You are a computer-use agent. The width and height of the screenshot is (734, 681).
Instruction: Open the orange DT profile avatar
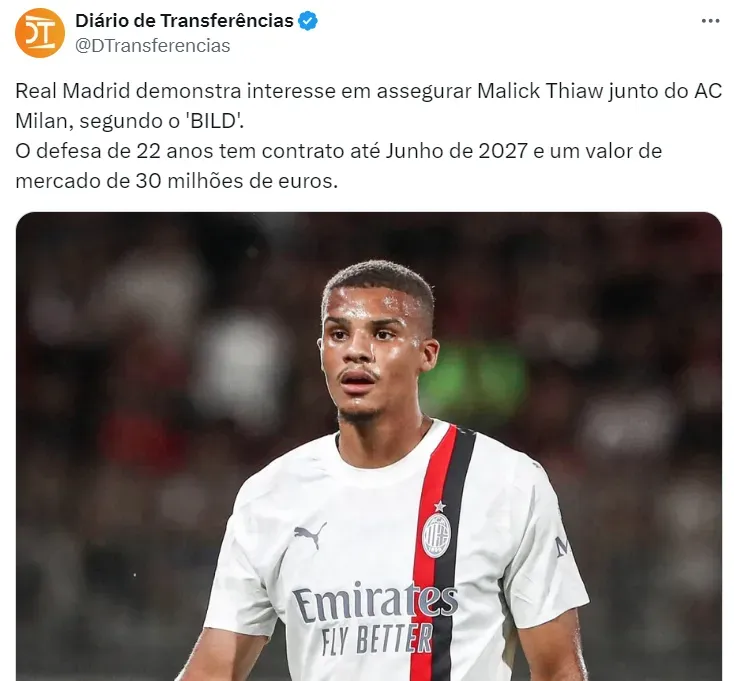[x=40, y=33]
